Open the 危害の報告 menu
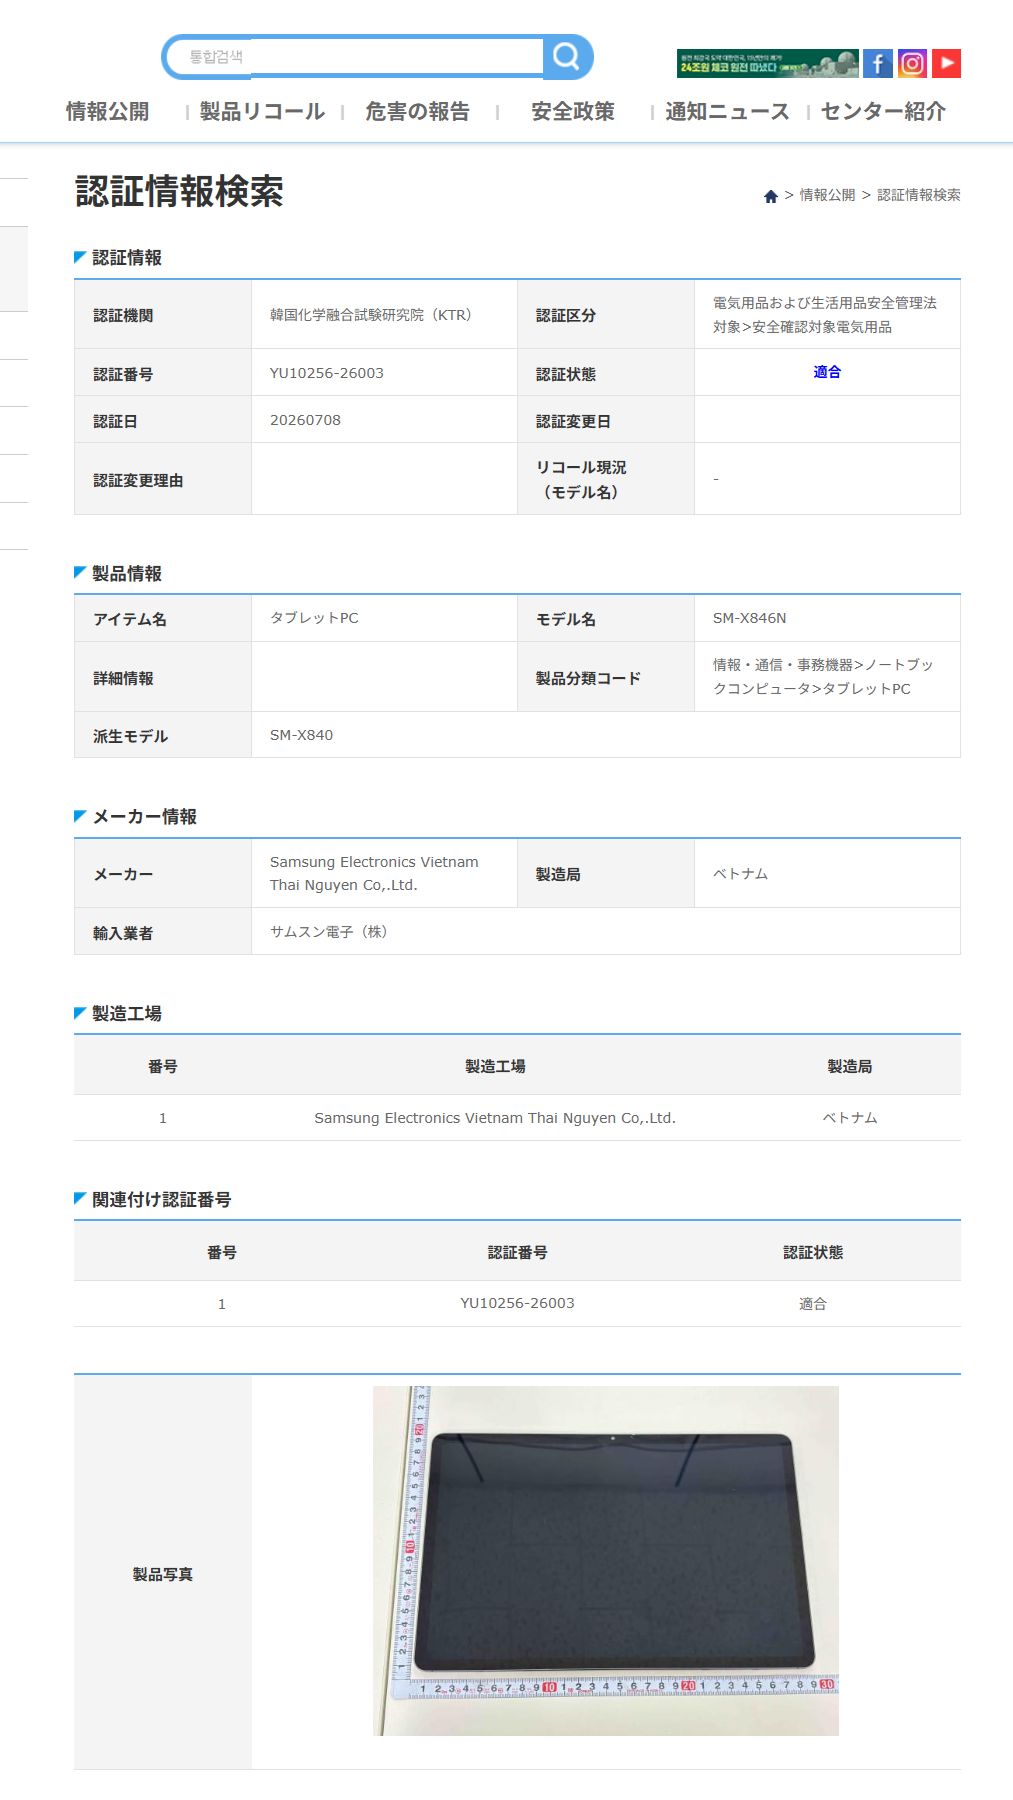This screenshot has width=1013, height=1800. [x=417, y=112]
